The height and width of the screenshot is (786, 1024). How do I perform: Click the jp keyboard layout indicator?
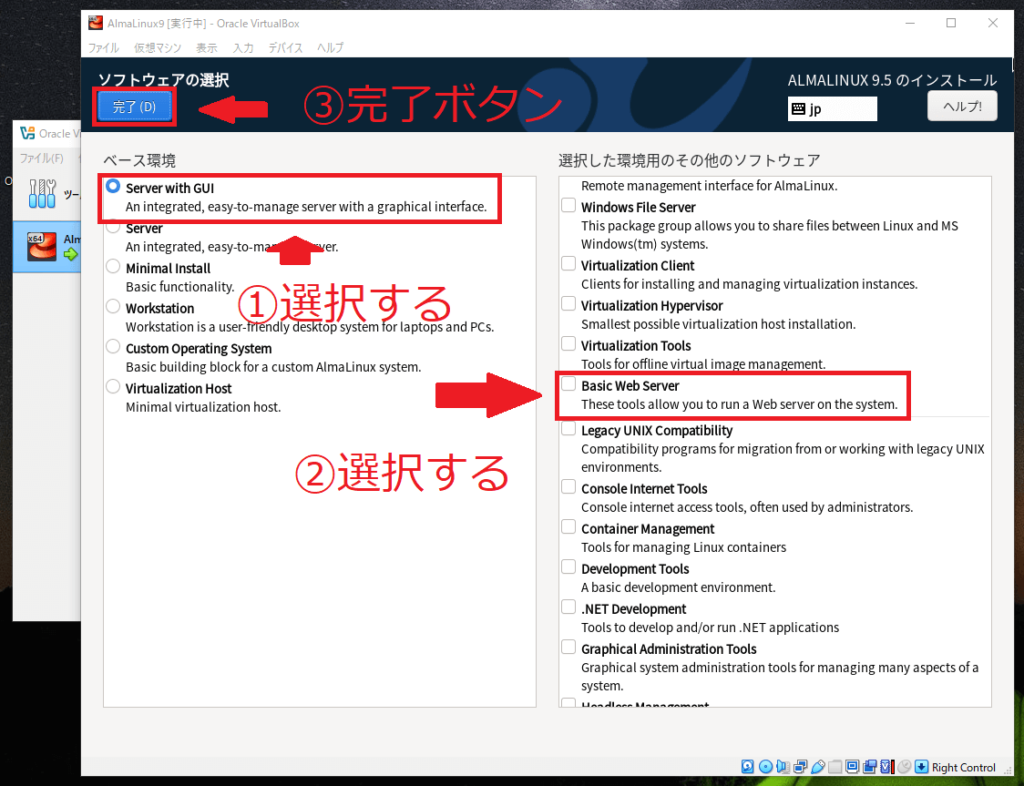pos(832,108)
